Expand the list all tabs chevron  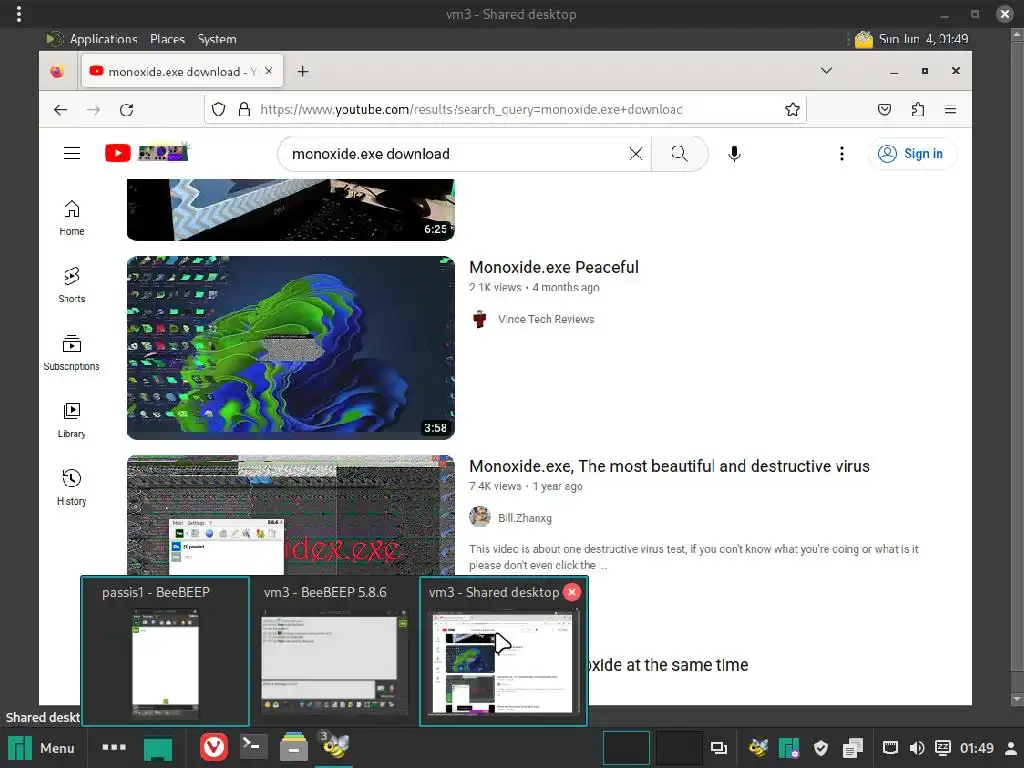826,71
